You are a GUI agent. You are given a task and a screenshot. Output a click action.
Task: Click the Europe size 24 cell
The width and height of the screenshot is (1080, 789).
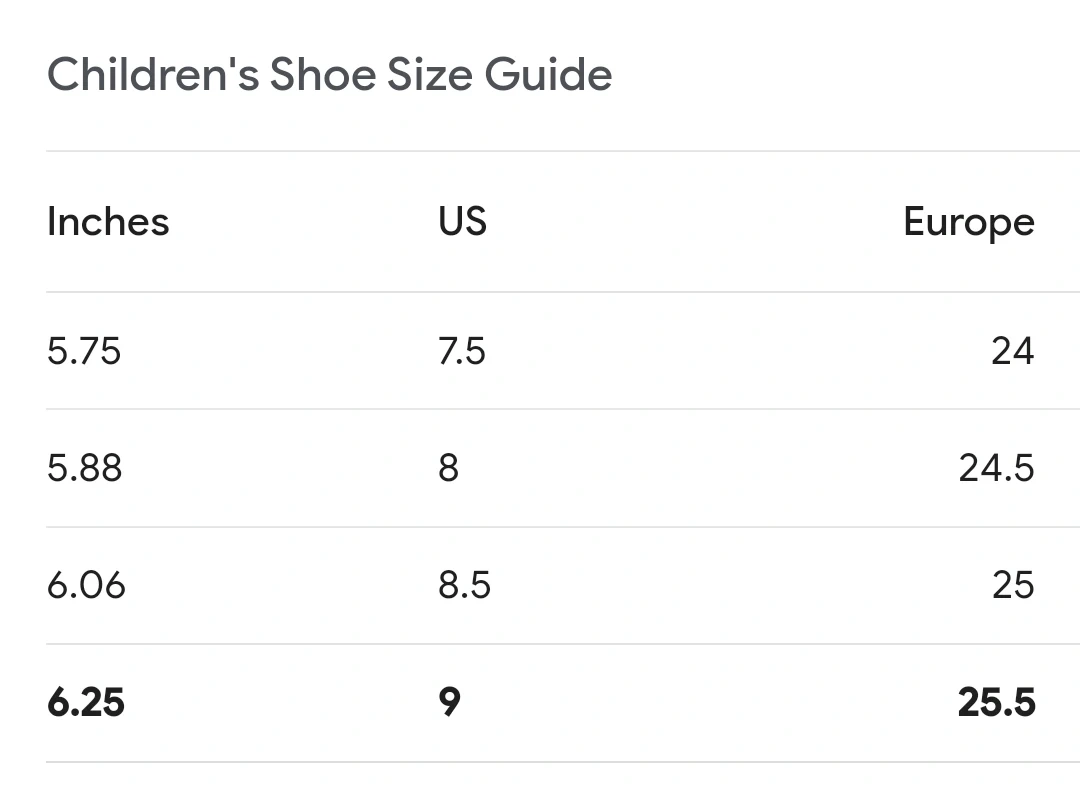pyautogui.click(x=1012, y=351)
